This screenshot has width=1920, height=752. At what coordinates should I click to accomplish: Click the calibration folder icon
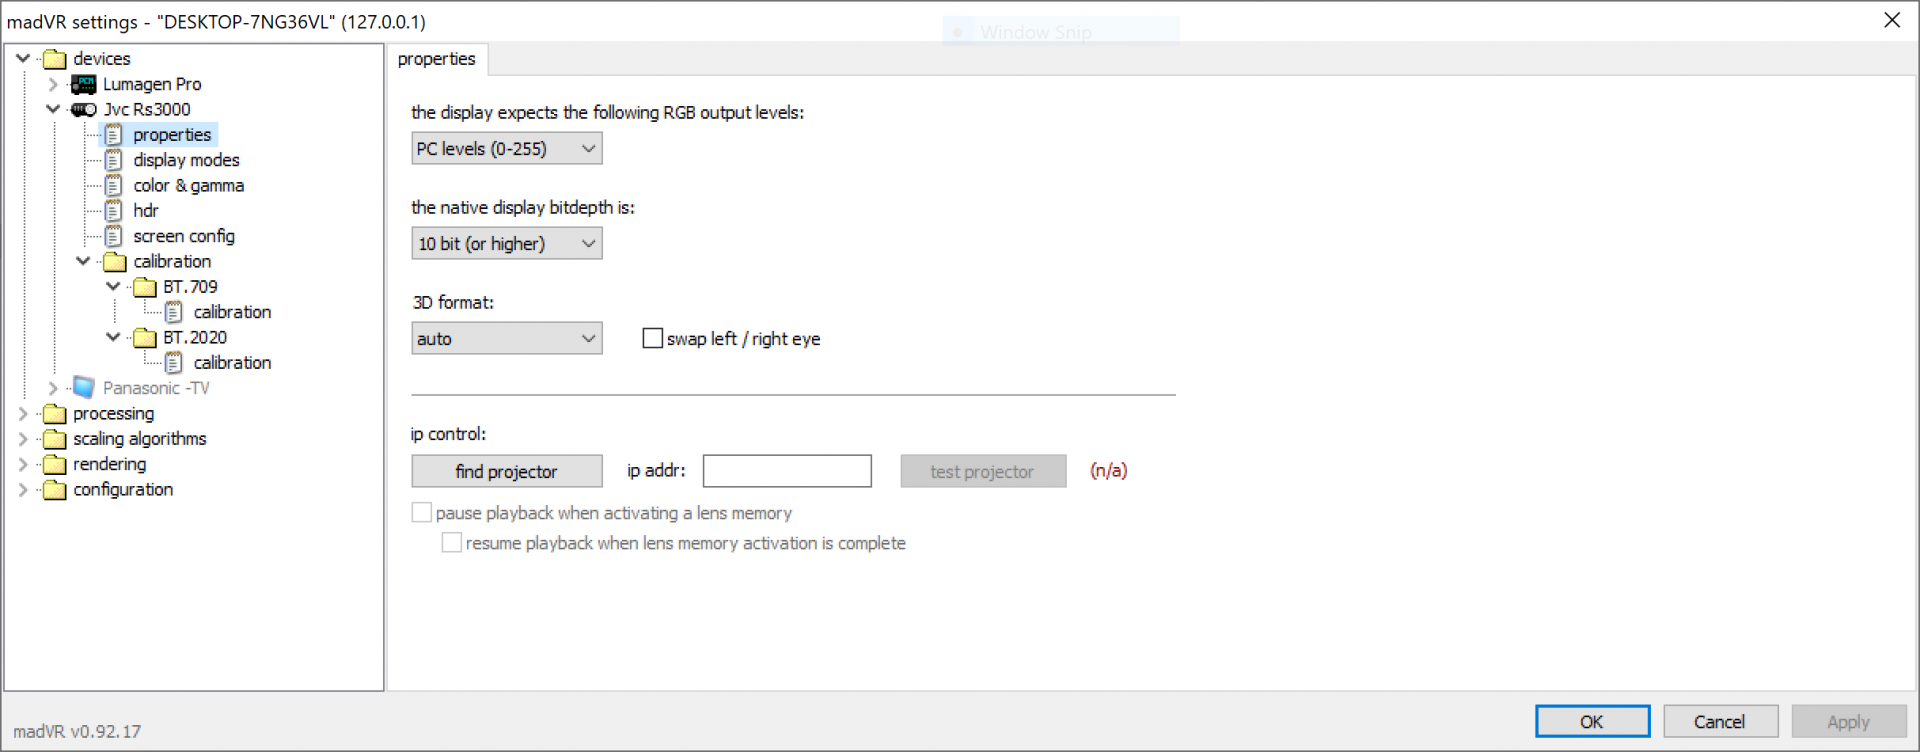tap(115, 262)
